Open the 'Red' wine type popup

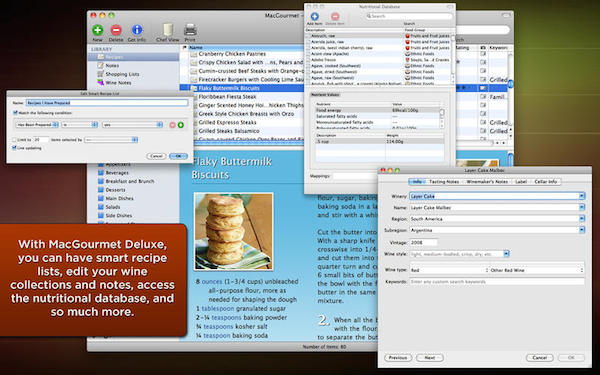[x=449, y=270]
